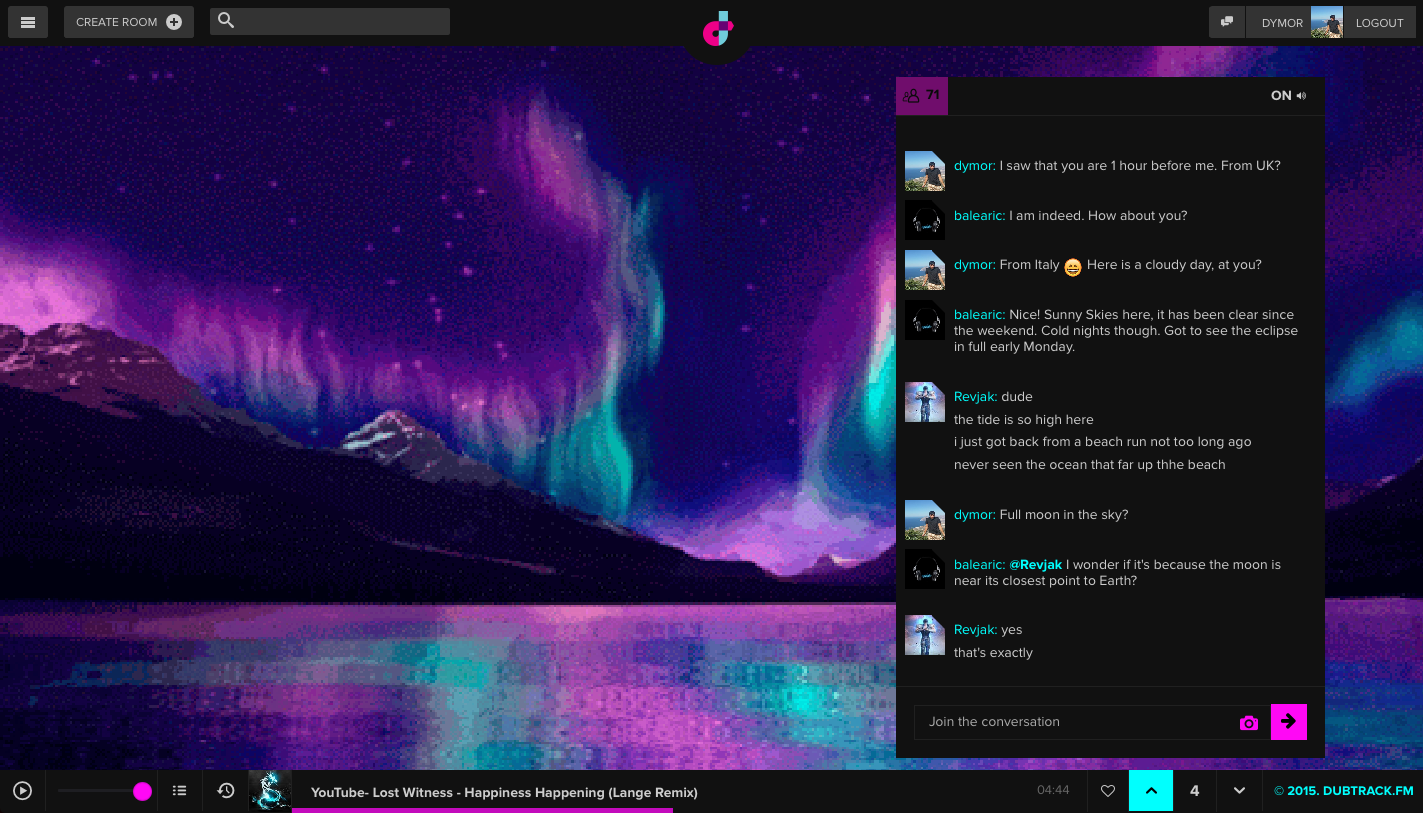Click the grinning emoji in dymor's message
Image resolution: width=1423 pixels, height=813 pixels.
point(1073,267)
